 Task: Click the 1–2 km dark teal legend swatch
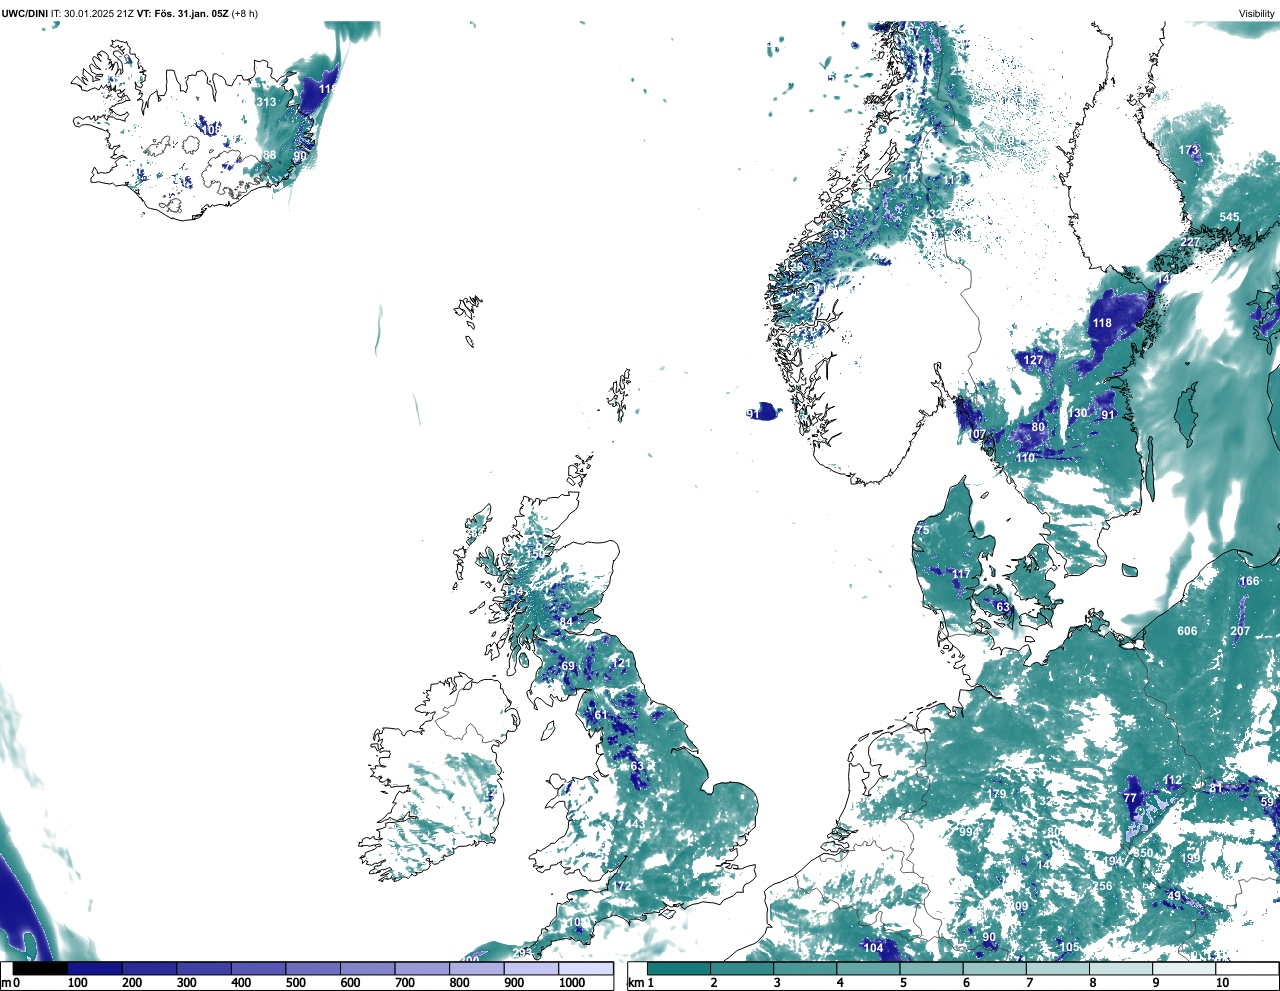[x=679, y=968]
